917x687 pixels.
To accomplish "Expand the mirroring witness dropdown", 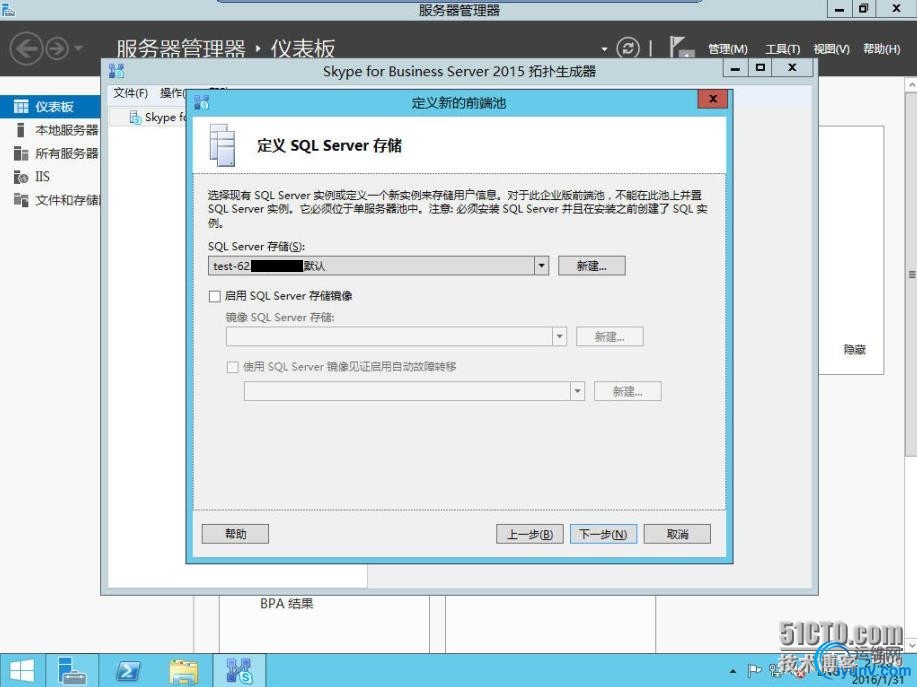I will (577, 391).
